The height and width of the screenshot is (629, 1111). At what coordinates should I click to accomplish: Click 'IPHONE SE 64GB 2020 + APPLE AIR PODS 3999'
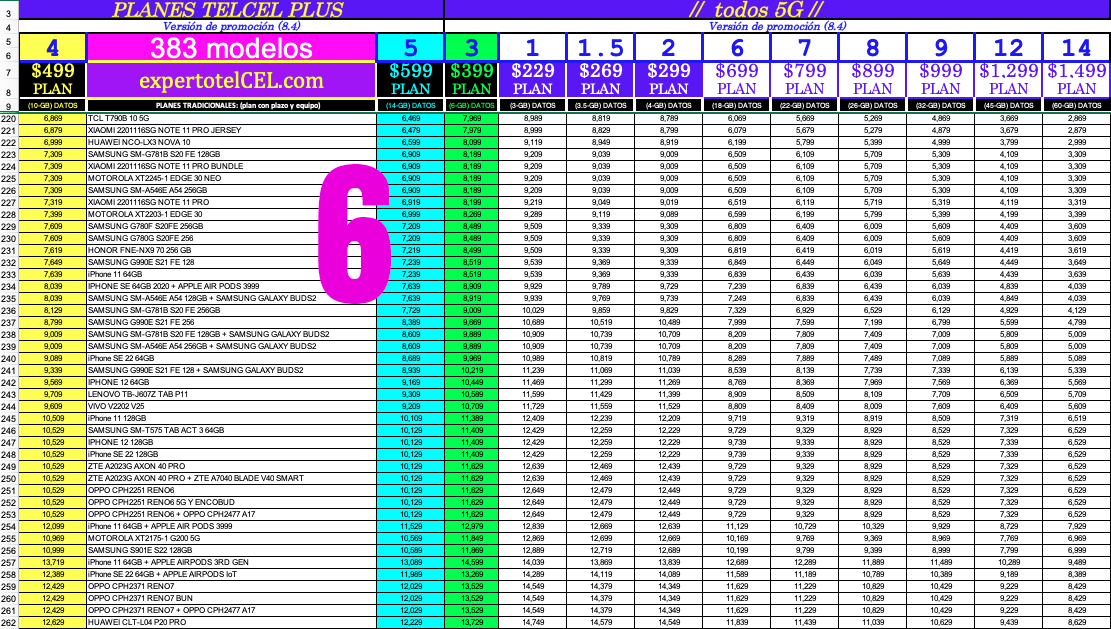pos(231,286)
